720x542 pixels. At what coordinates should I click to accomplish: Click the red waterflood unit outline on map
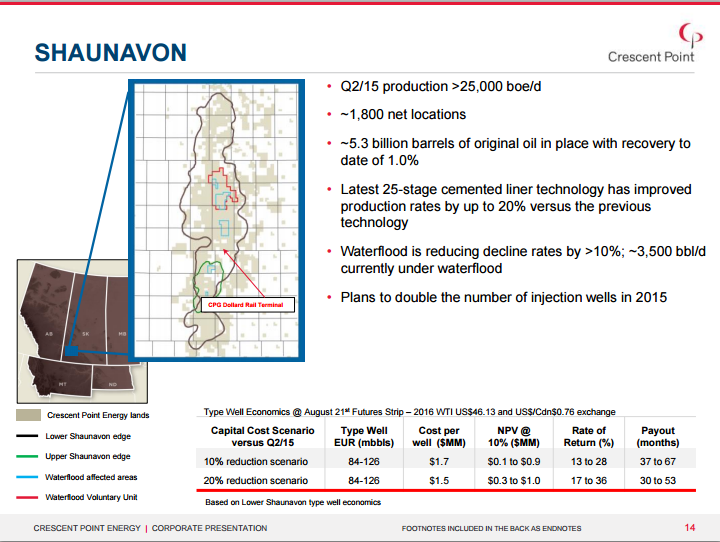224,188
